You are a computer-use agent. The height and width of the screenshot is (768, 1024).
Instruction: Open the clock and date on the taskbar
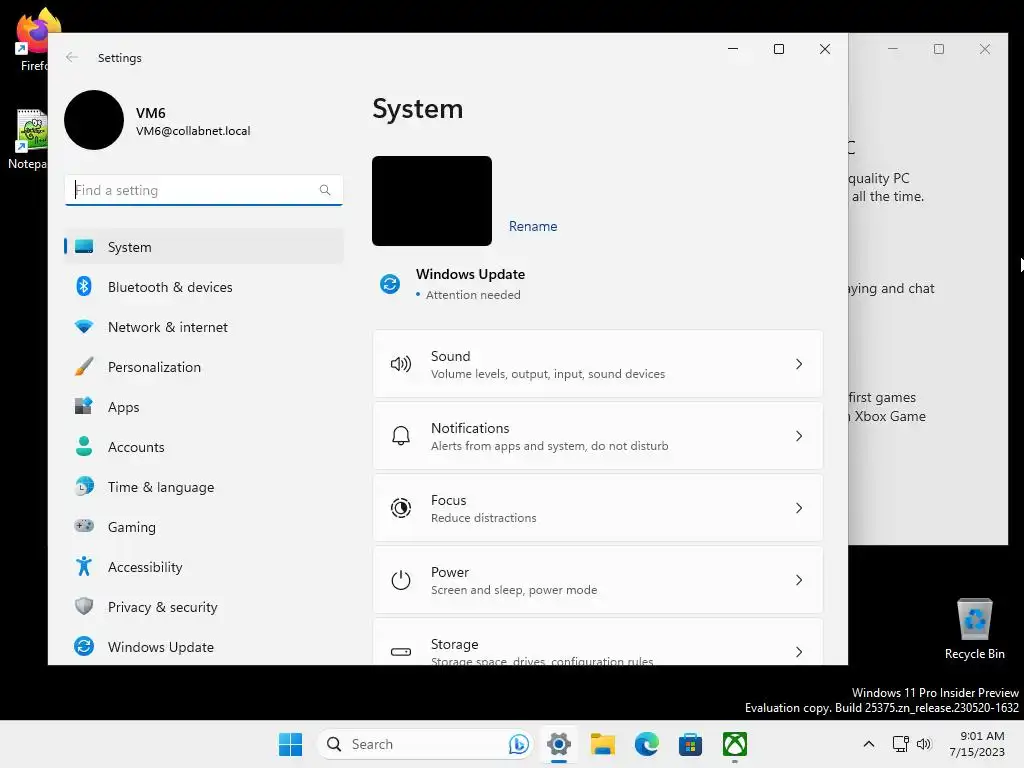click(977, 744)
